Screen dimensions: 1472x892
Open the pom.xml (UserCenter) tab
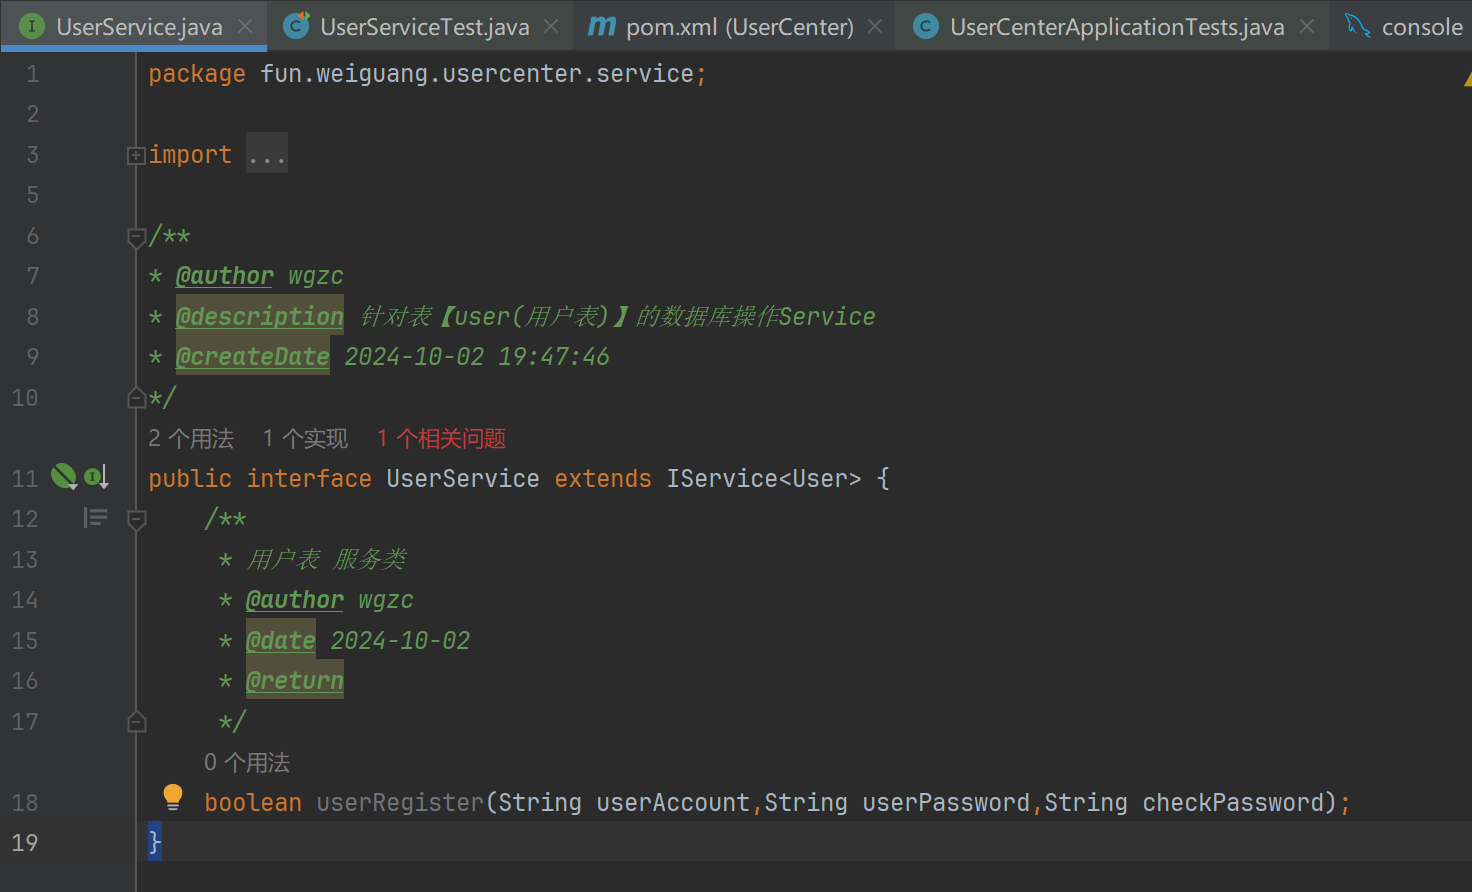pos(739,27)
